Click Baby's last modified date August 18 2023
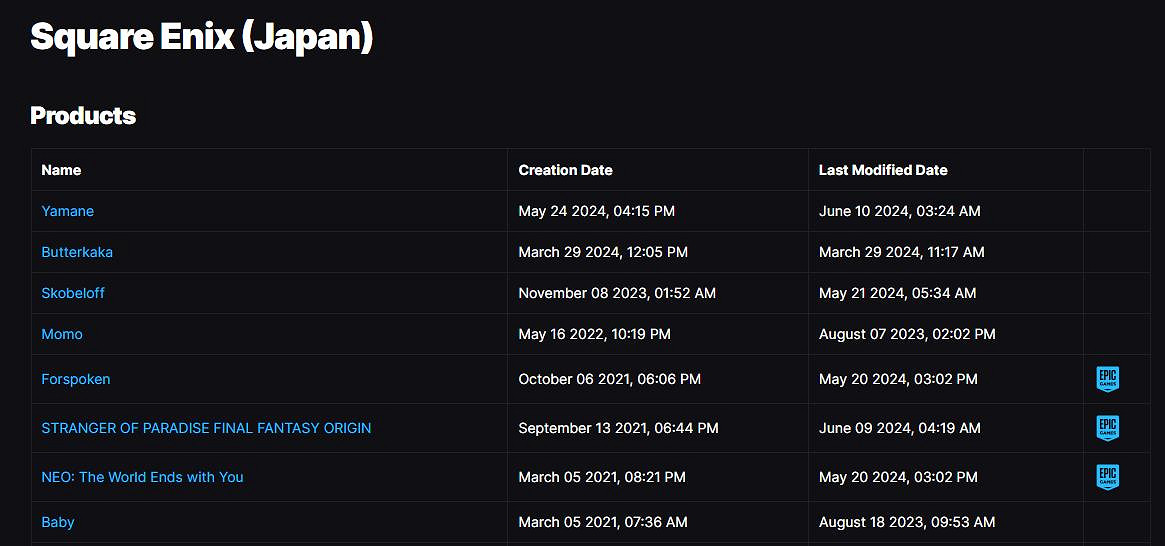This screenshot has height=546, width=1165. tap(907, 522)
